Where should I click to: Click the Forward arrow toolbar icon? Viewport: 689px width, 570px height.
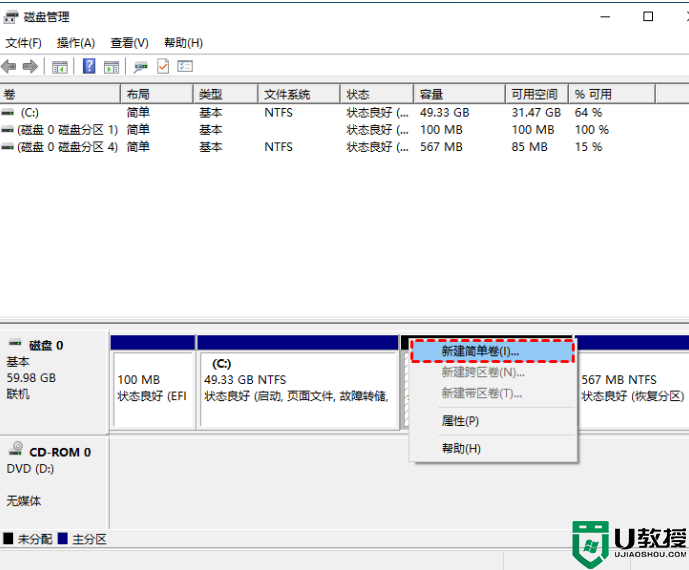30,67
